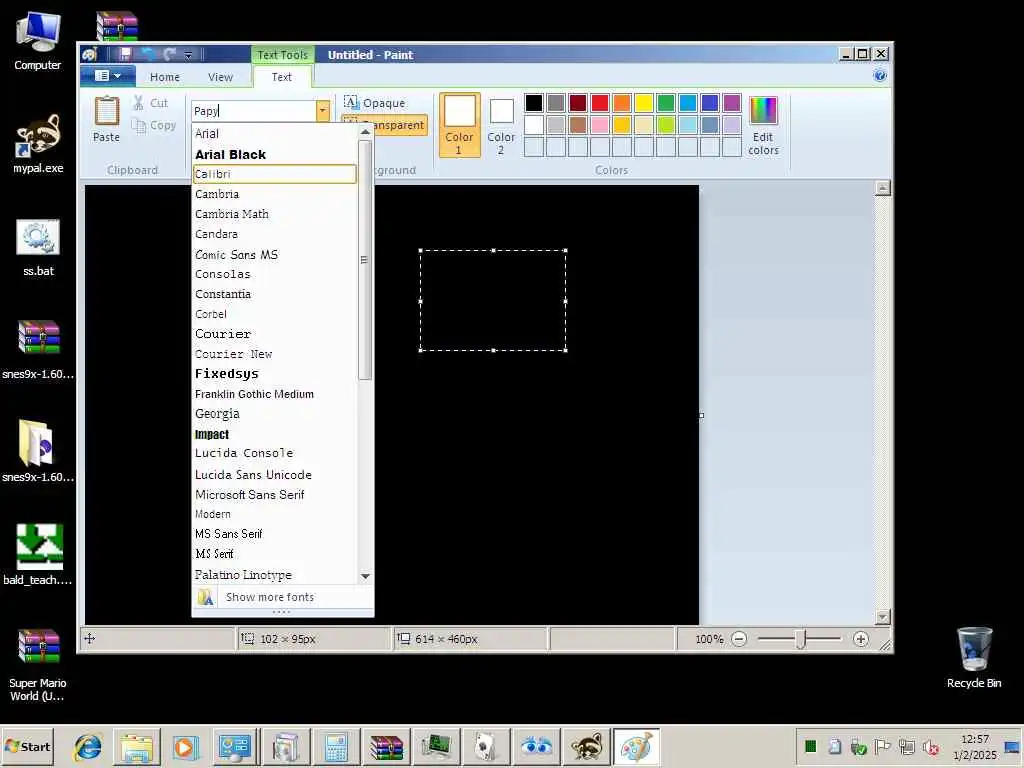Screen dimensions: 1024x768
Task: Collapse the font family dropdown arrow
Action: point(323,111)
